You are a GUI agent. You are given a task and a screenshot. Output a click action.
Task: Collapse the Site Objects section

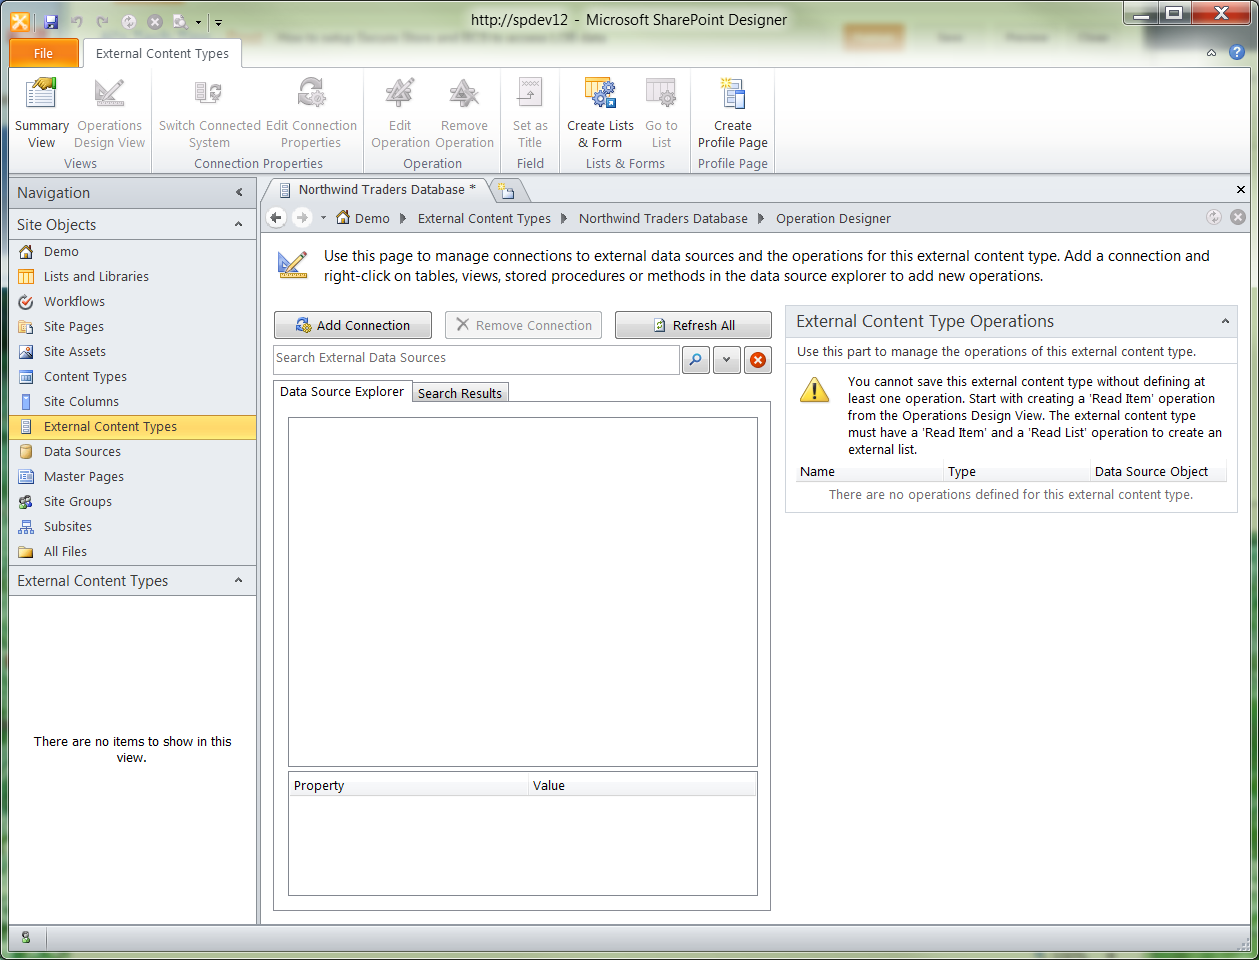[238, 224]
